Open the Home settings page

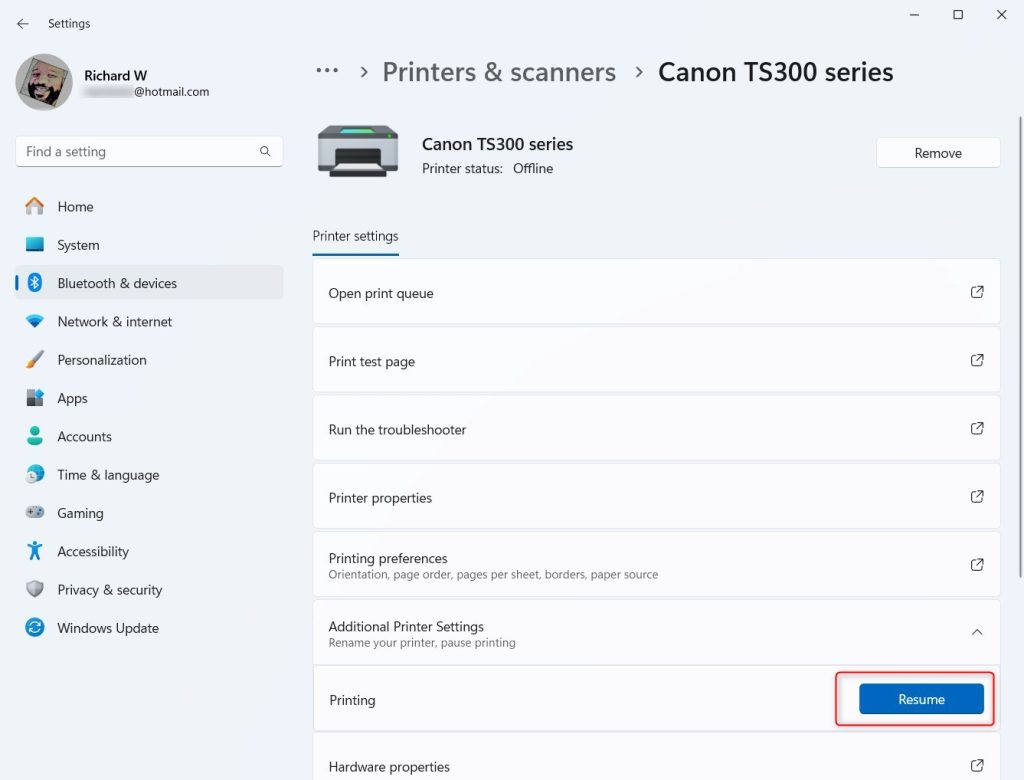149,206
